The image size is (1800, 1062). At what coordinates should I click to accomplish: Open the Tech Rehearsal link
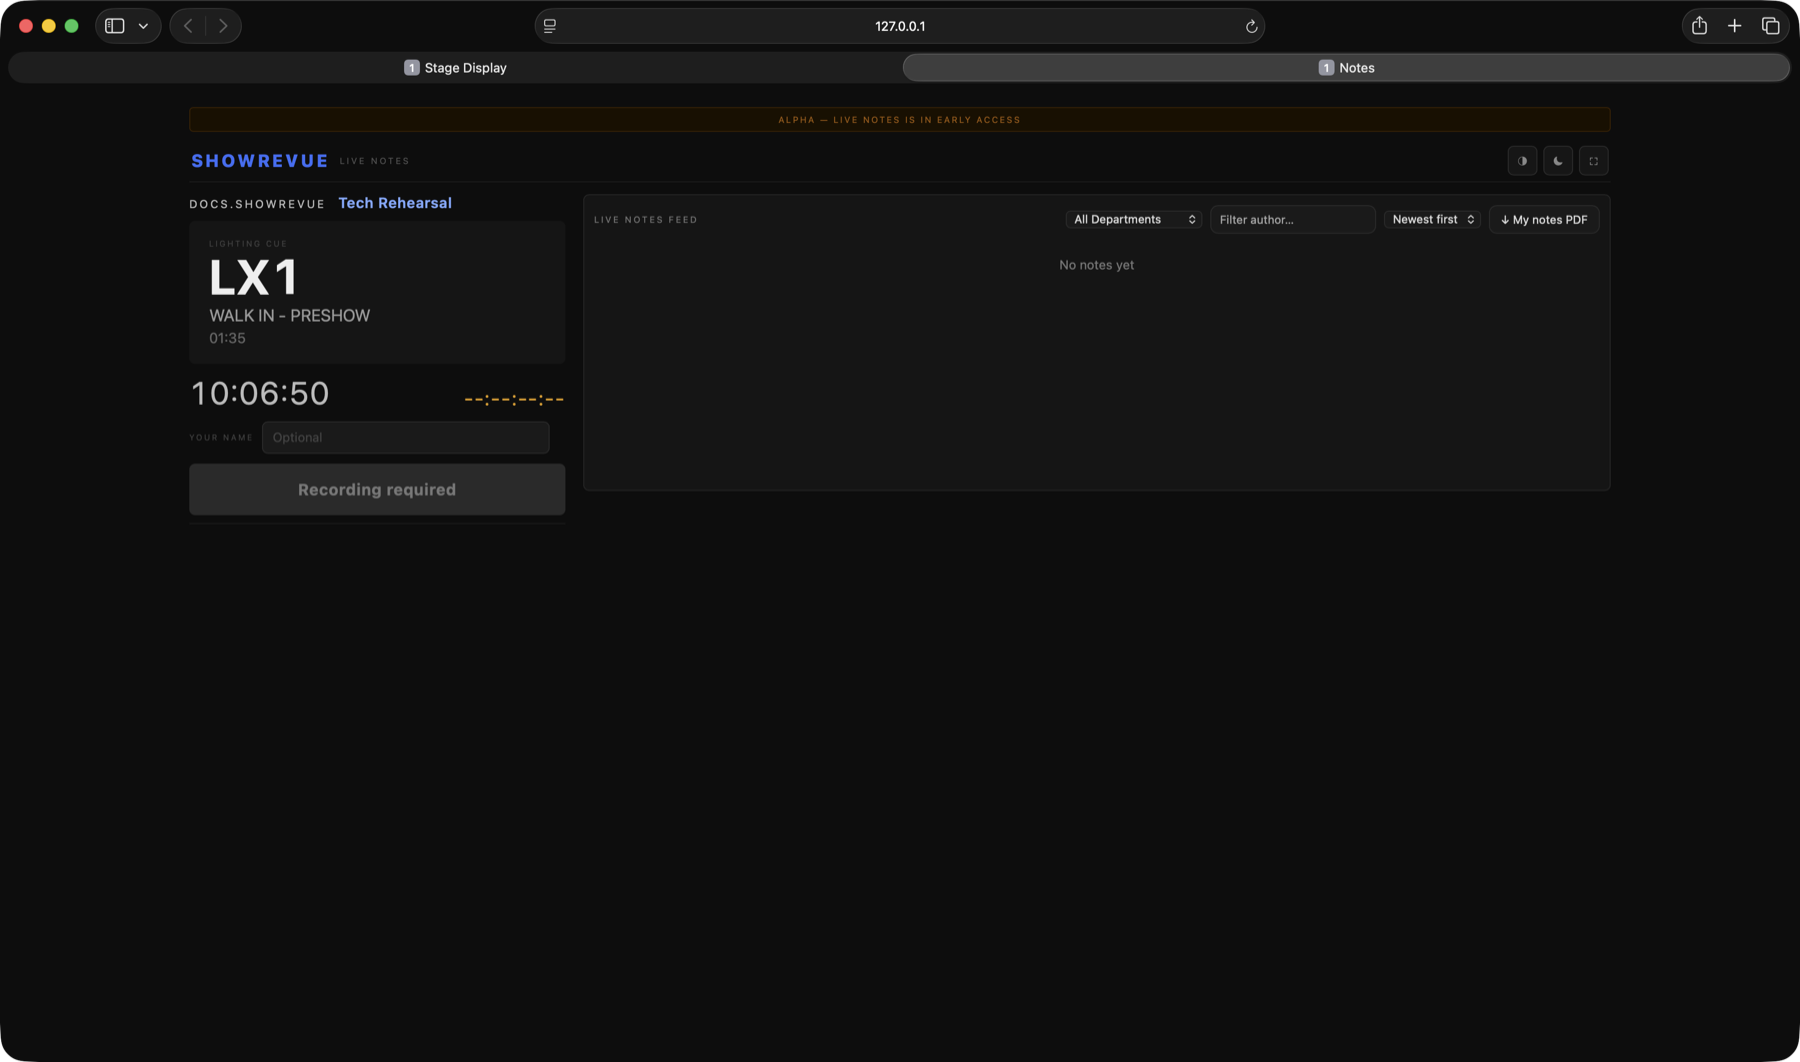(x=395, y=203)
